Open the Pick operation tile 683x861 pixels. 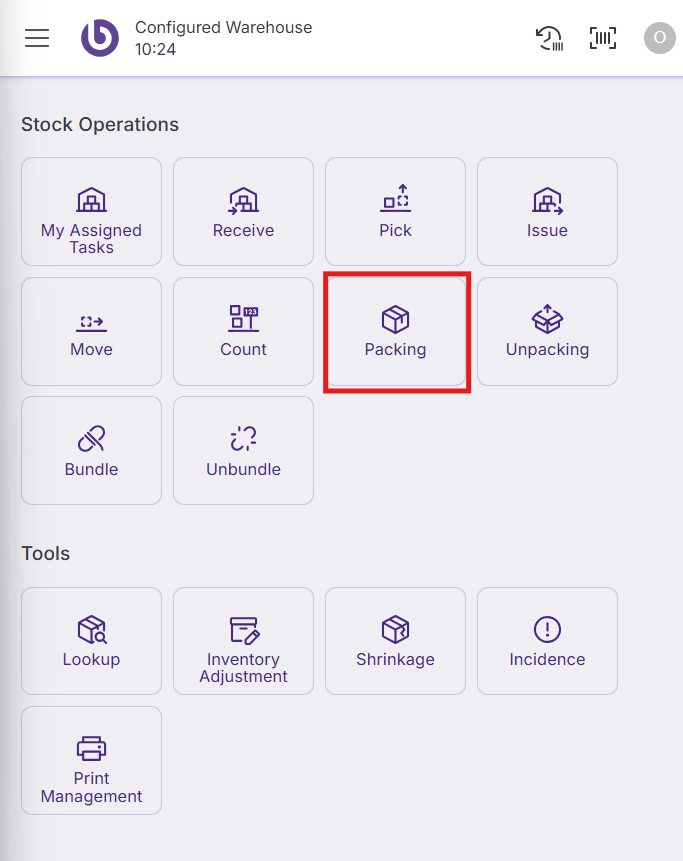click(395, 211)
